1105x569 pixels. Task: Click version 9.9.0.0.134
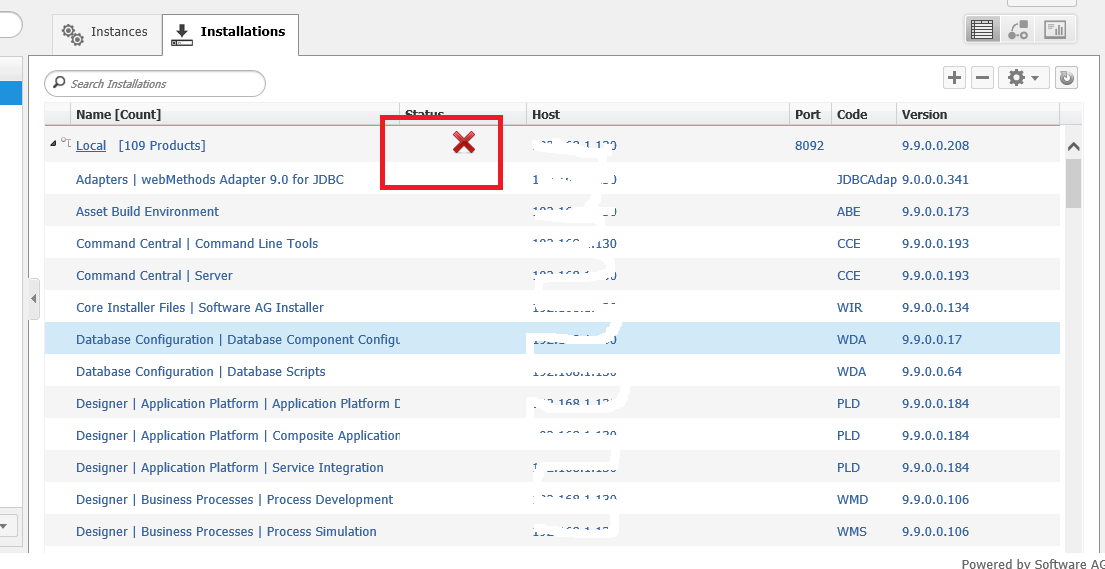coord(935,307)
